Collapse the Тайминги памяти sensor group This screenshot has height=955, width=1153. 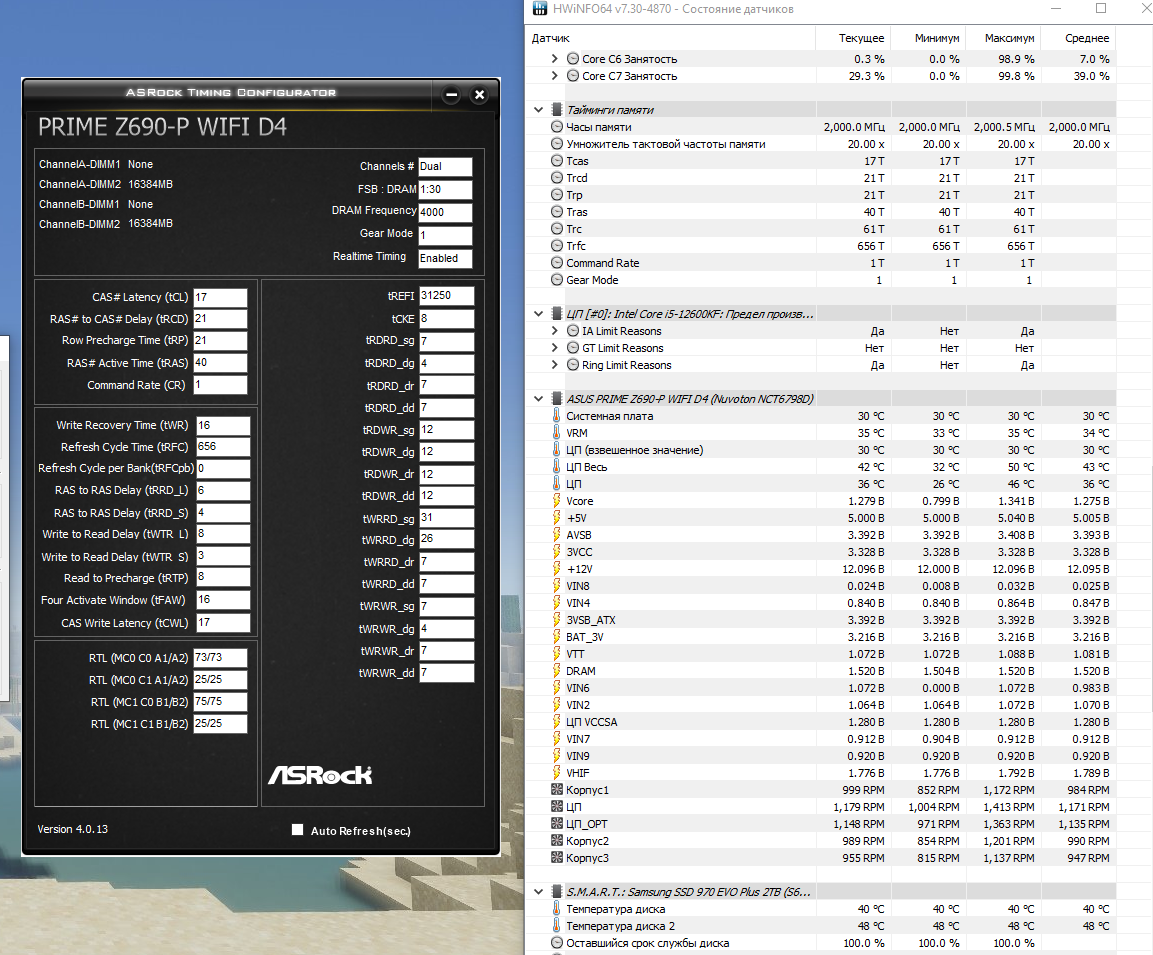[538, 110]
